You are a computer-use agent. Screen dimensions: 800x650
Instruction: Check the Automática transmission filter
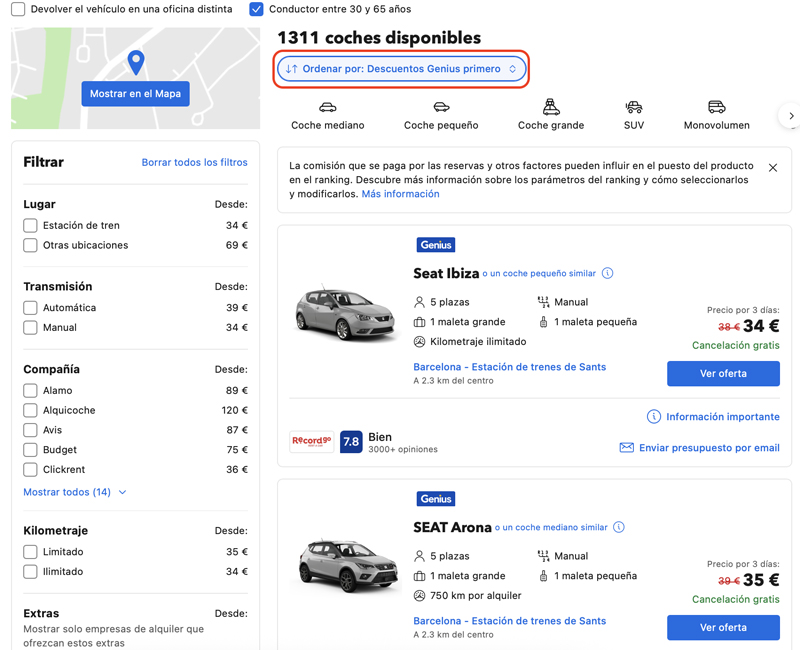tap(30, 308)
